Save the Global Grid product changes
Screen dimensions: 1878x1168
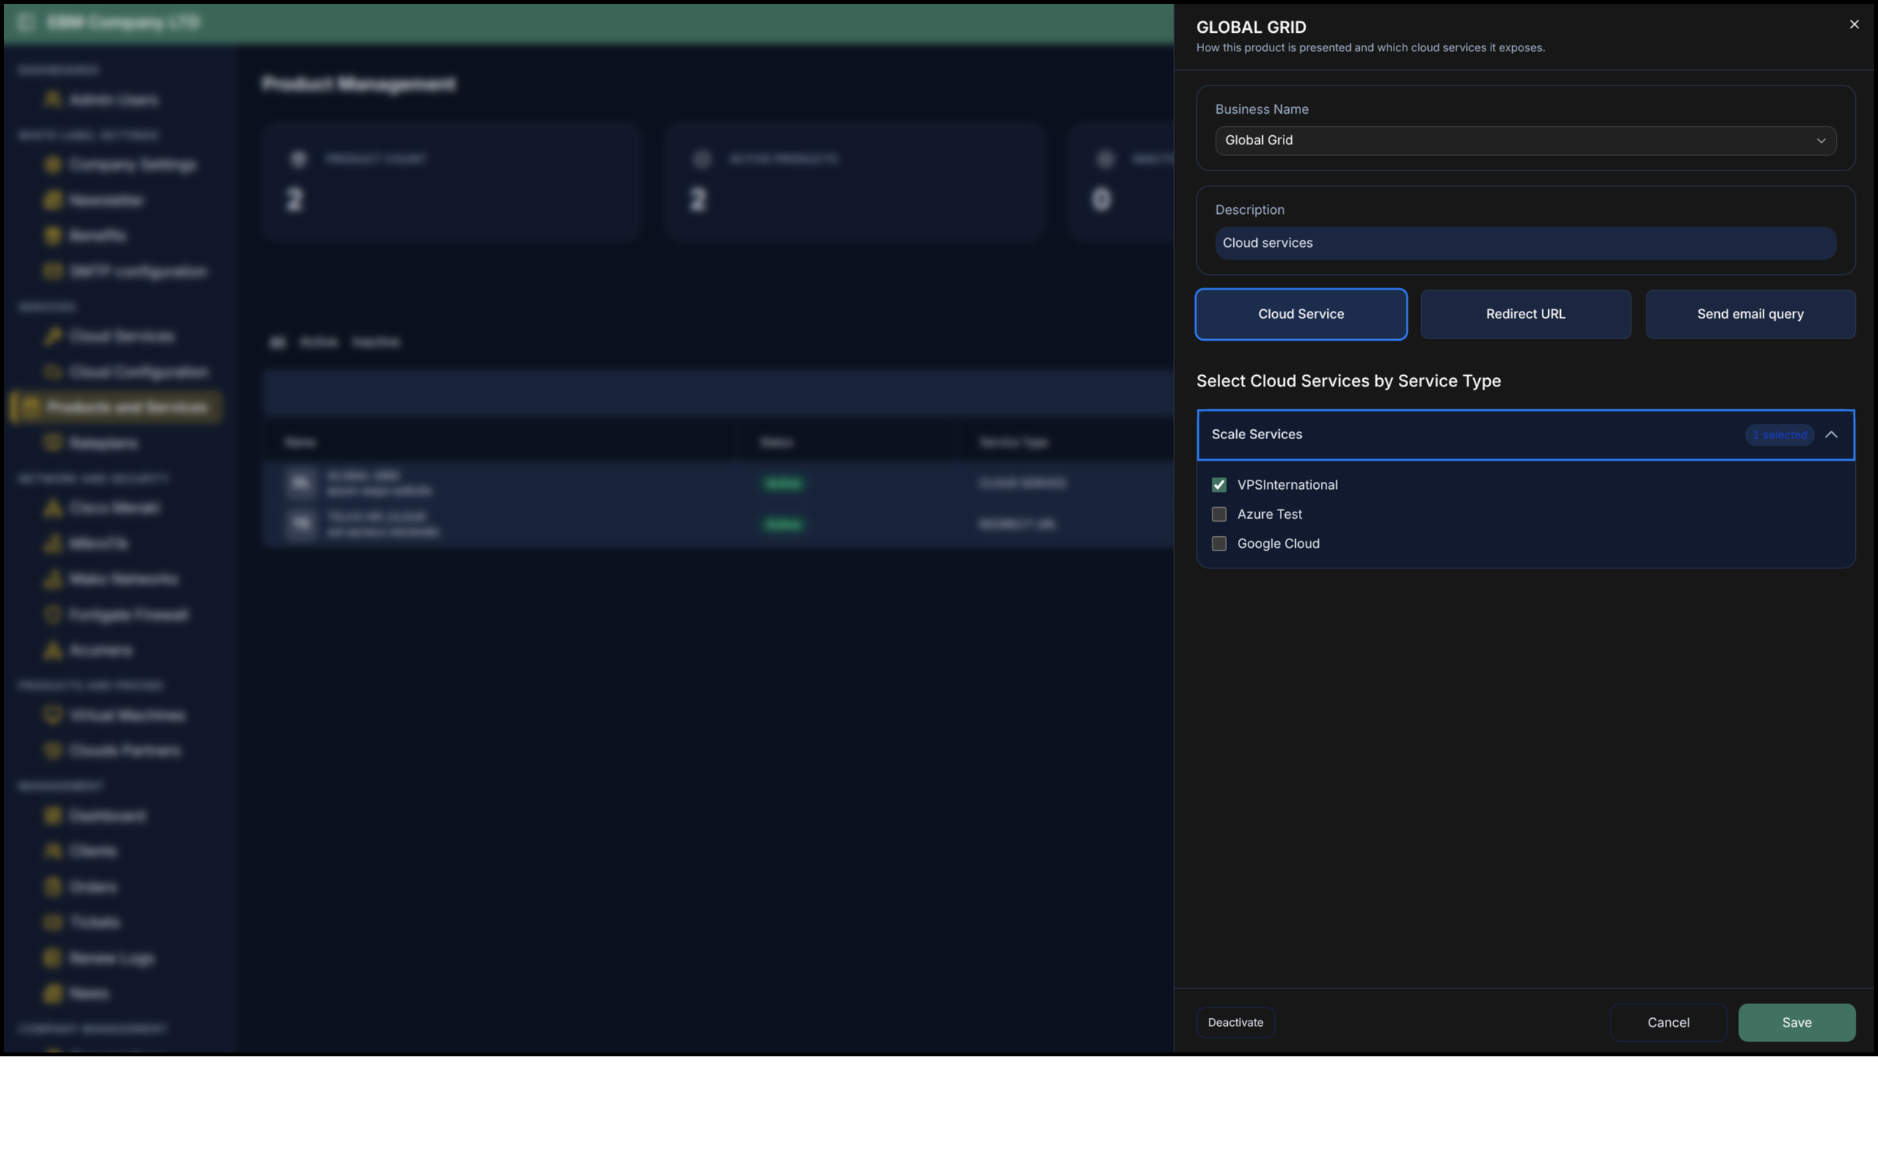point(1796,1022)
